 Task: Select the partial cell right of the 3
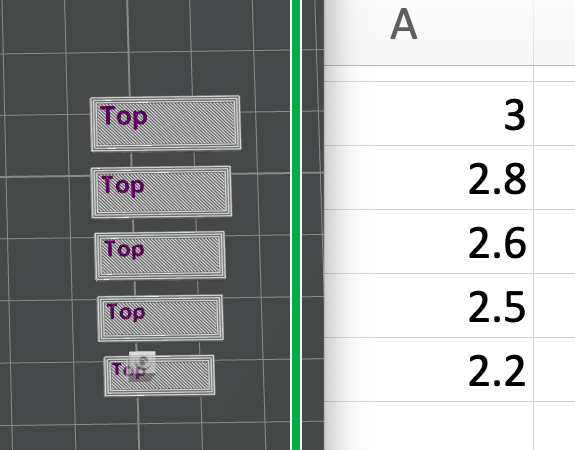[554, 114]
